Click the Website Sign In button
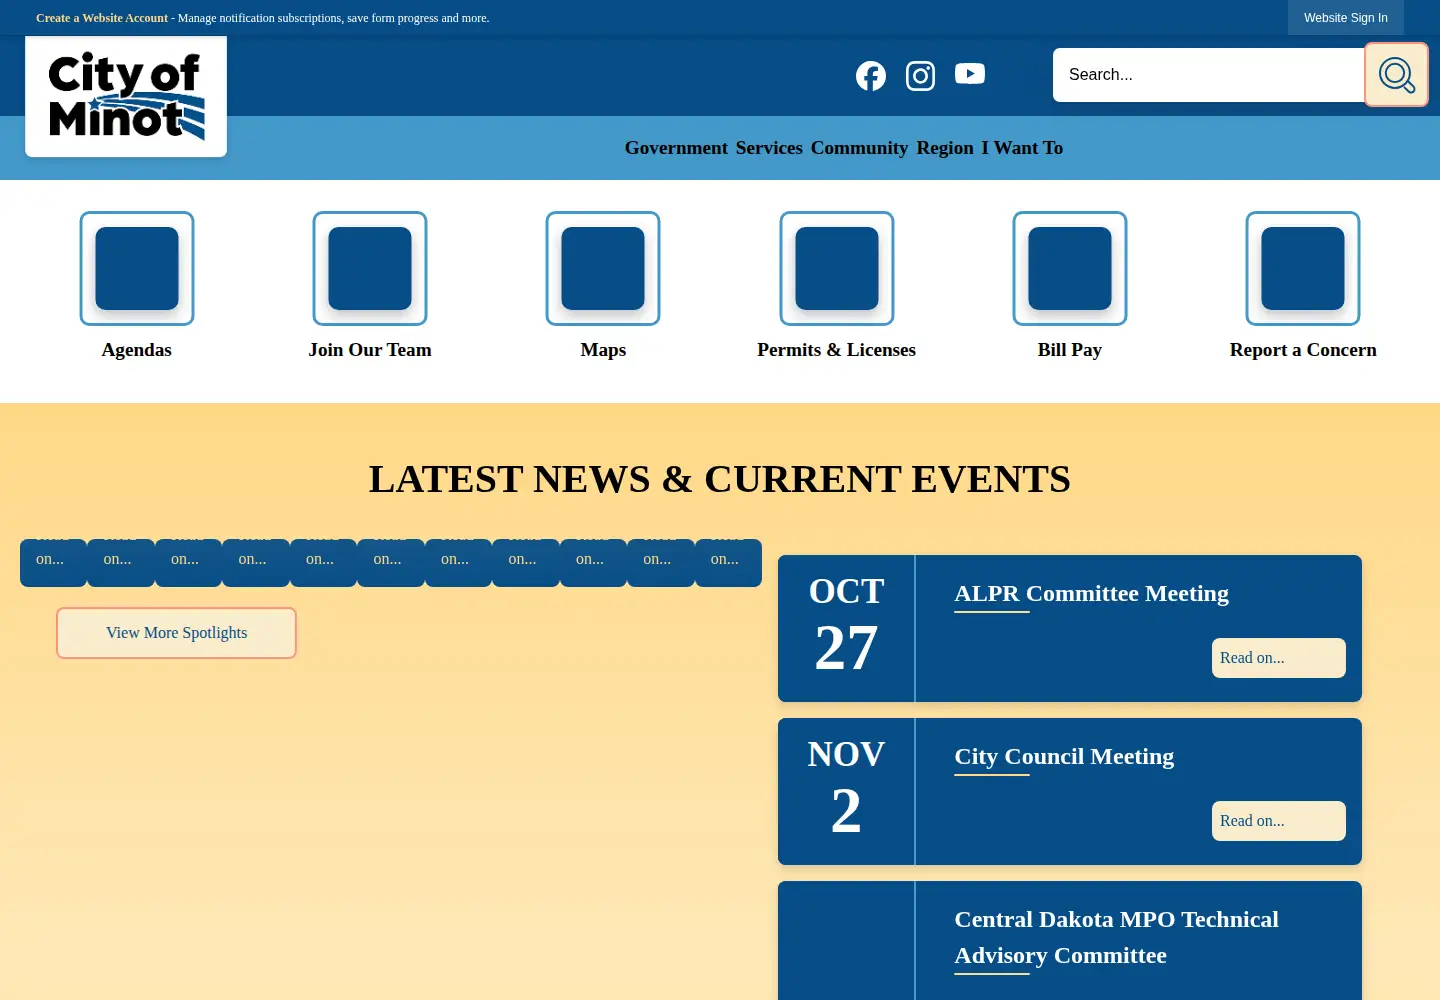The height and width of the screenshot is (1000, 1440). 1346,18
